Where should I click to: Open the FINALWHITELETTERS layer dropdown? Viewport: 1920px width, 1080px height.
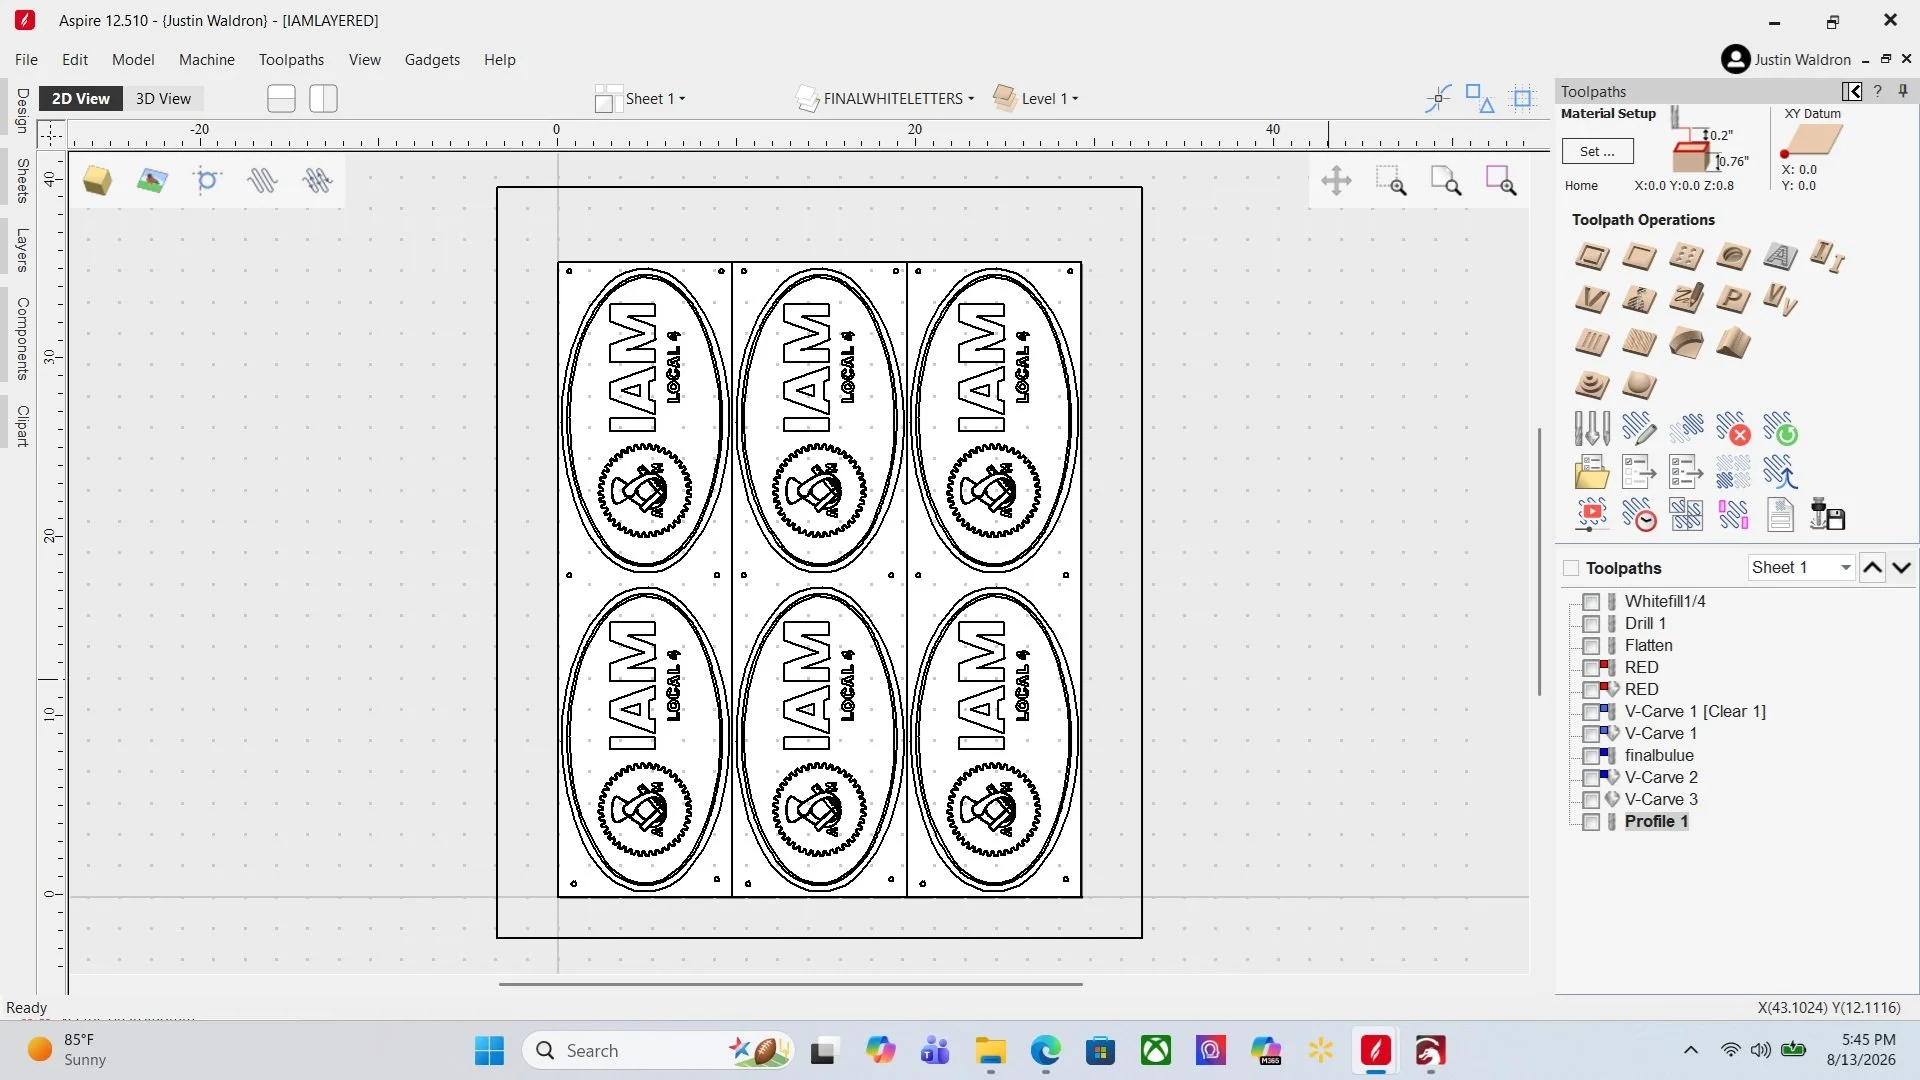tap(885, 98)
